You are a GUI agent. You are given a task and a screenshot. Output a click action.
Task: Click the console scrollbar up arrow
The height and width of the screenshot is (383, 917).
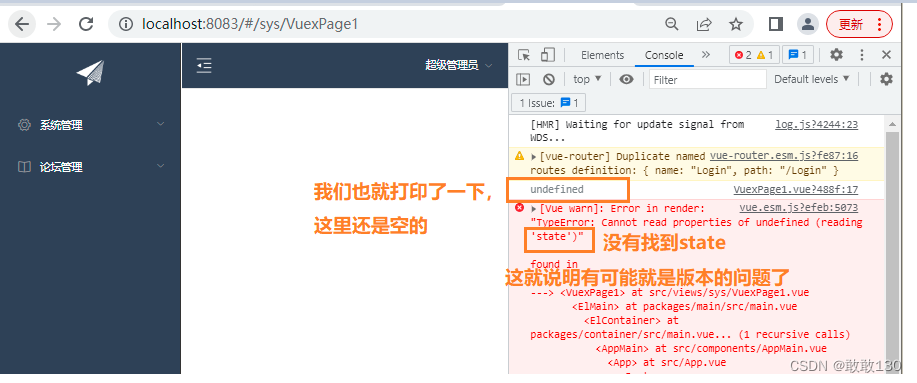coord(892,124)
